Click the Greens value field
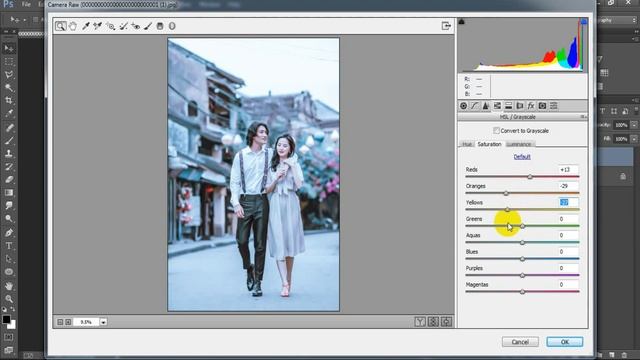The width and height of the screenshot is (640, 360). pos(568,219)
